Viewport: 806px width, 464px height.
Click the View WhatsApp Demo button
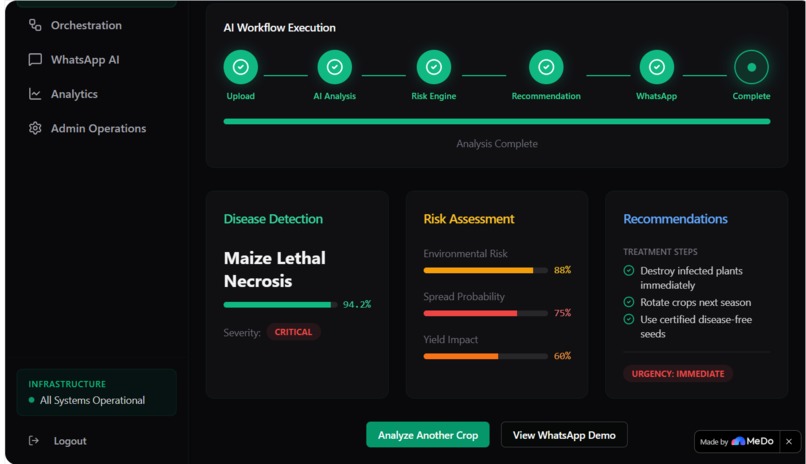click(564, 435)
